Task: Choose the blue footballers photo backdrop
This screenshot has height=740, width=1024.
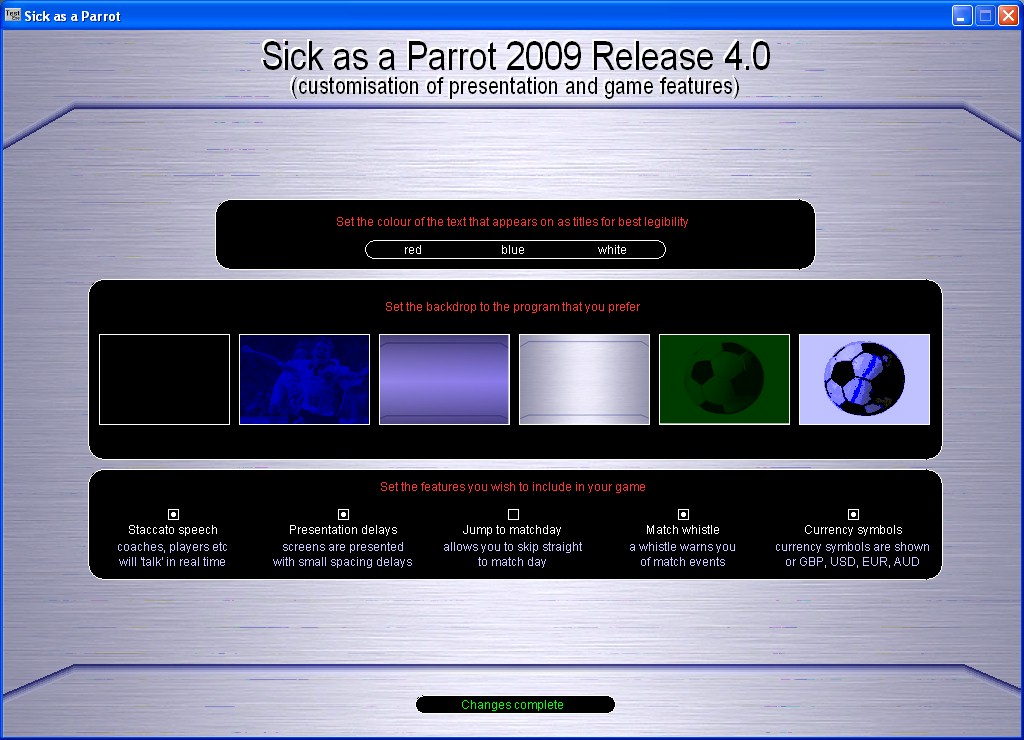Action: tap(304, 379)
